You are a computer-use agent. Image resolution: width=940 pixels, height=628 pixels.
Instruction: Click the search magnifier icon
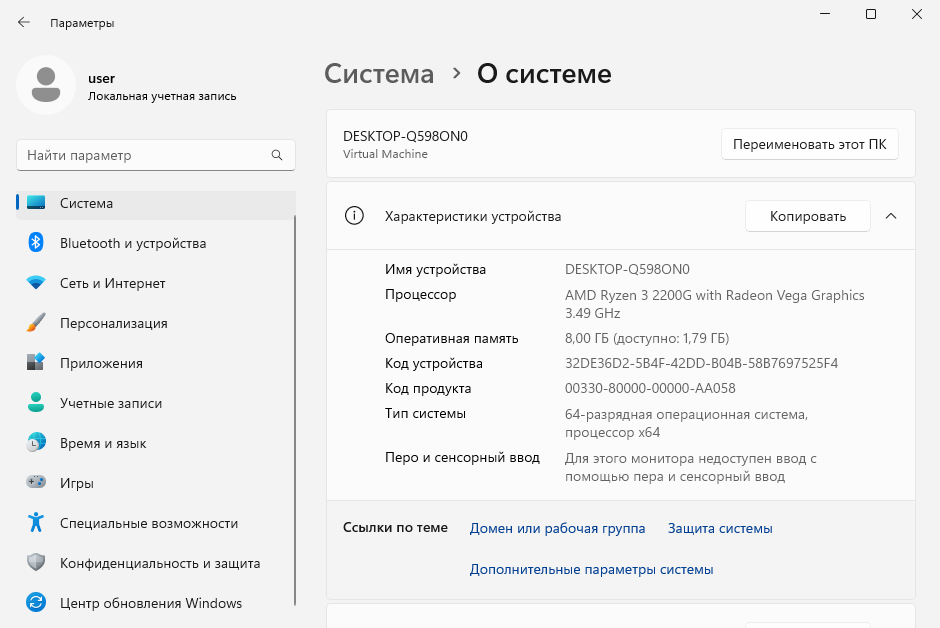coord(277,155)
